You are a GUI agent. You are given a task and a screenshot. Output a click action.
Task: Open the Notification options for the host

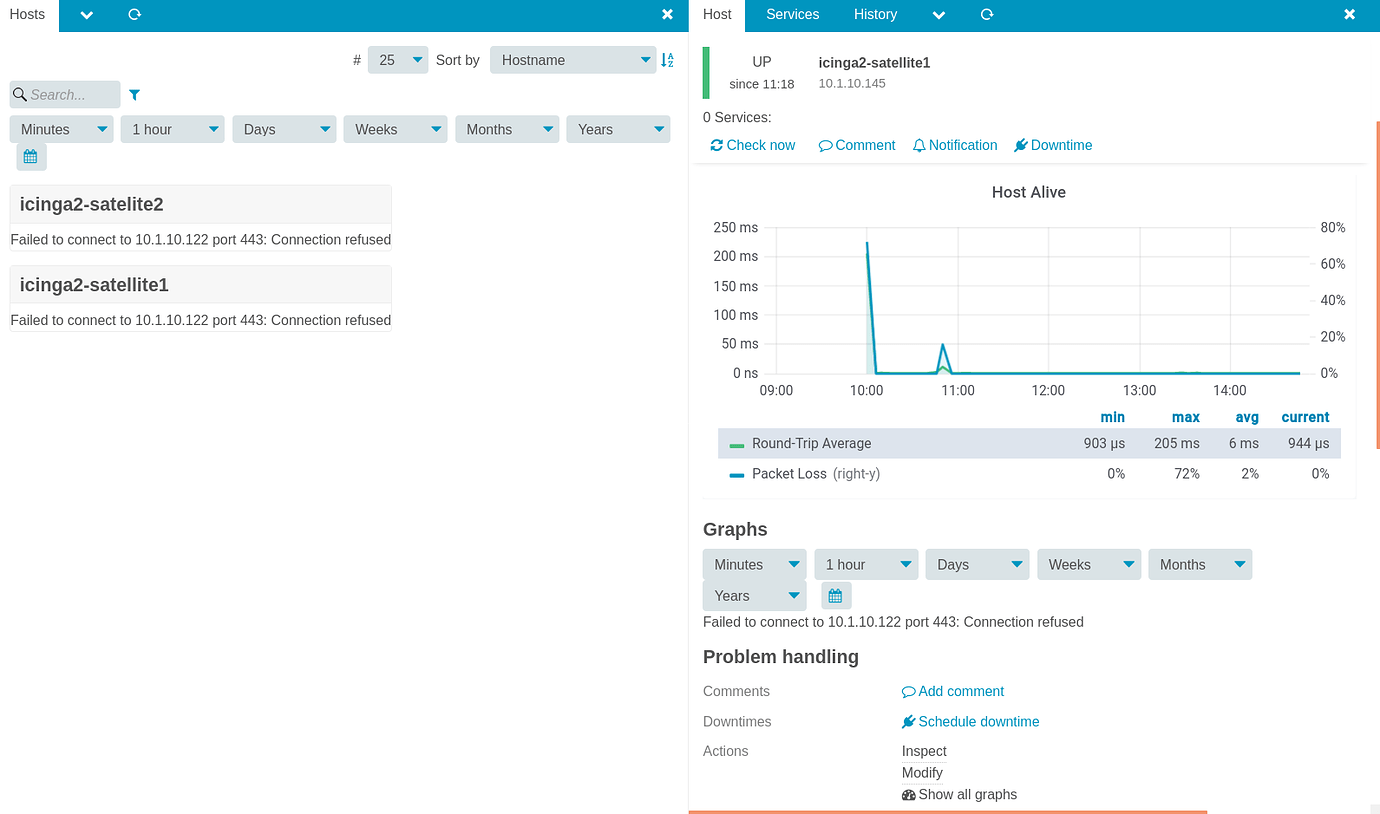pos(954,145)
